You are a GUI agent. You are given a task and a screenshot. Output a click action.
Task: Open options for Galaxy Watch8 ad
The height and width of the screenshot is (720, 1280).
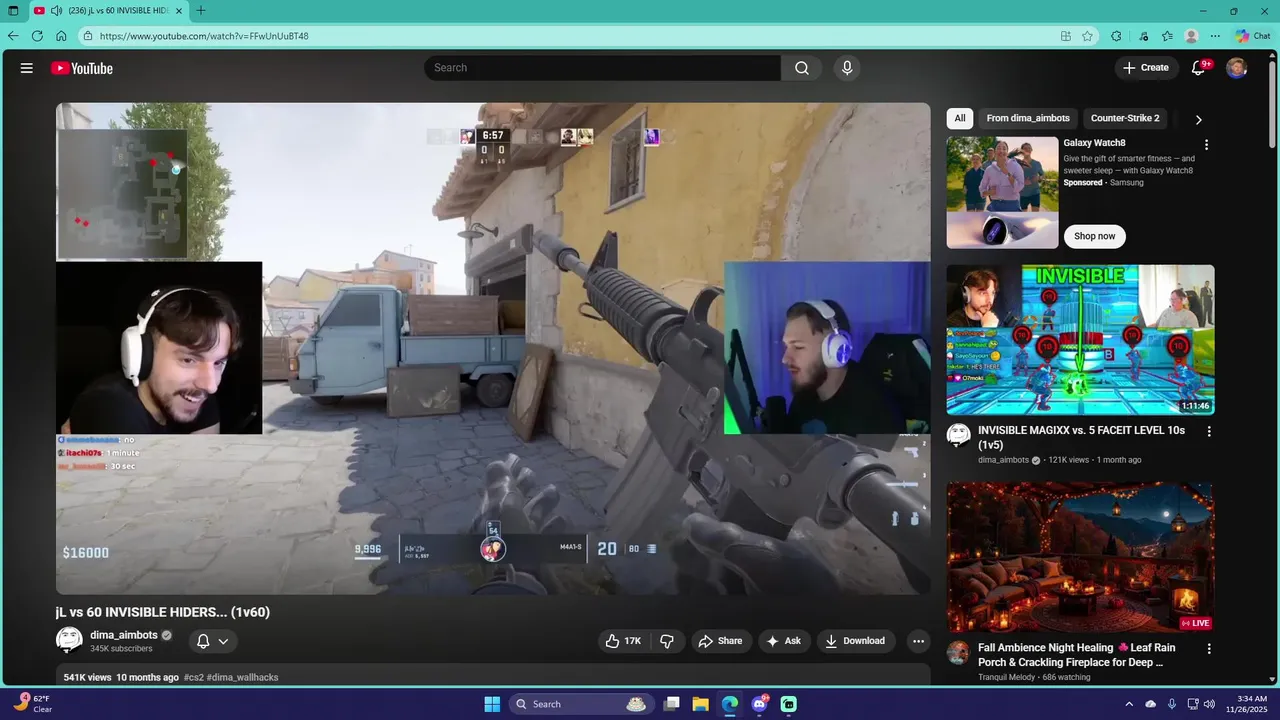[1206, 145]
